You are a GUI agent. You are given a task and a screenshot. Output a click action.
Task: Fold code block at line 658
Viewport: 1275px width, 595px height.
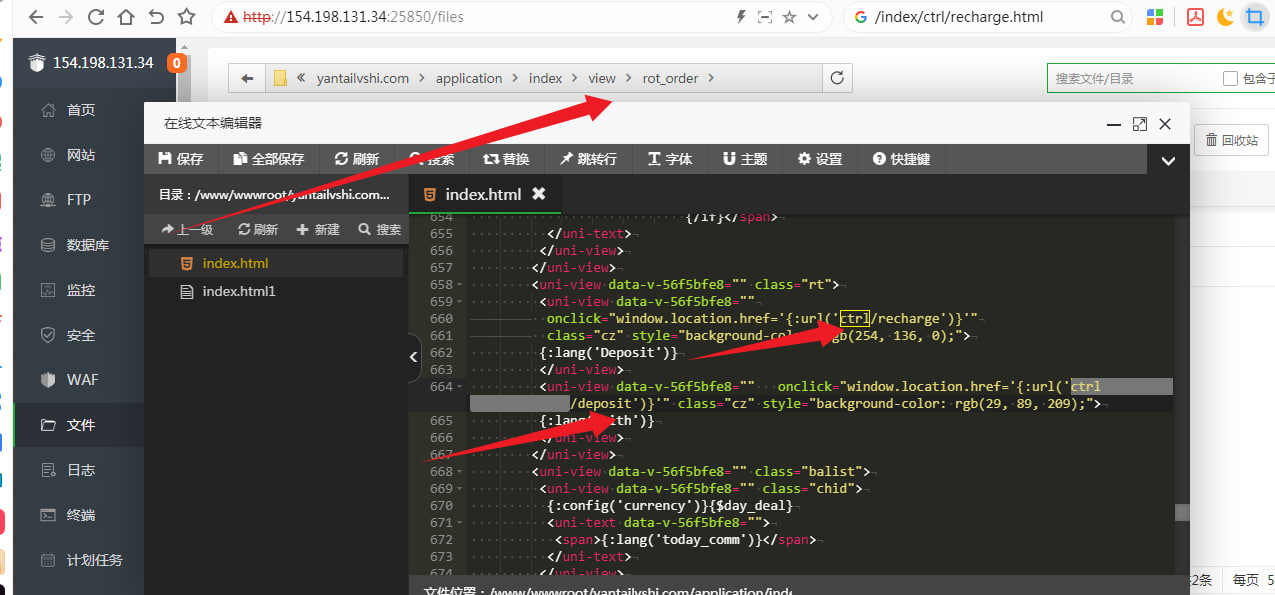coord(461,285)
